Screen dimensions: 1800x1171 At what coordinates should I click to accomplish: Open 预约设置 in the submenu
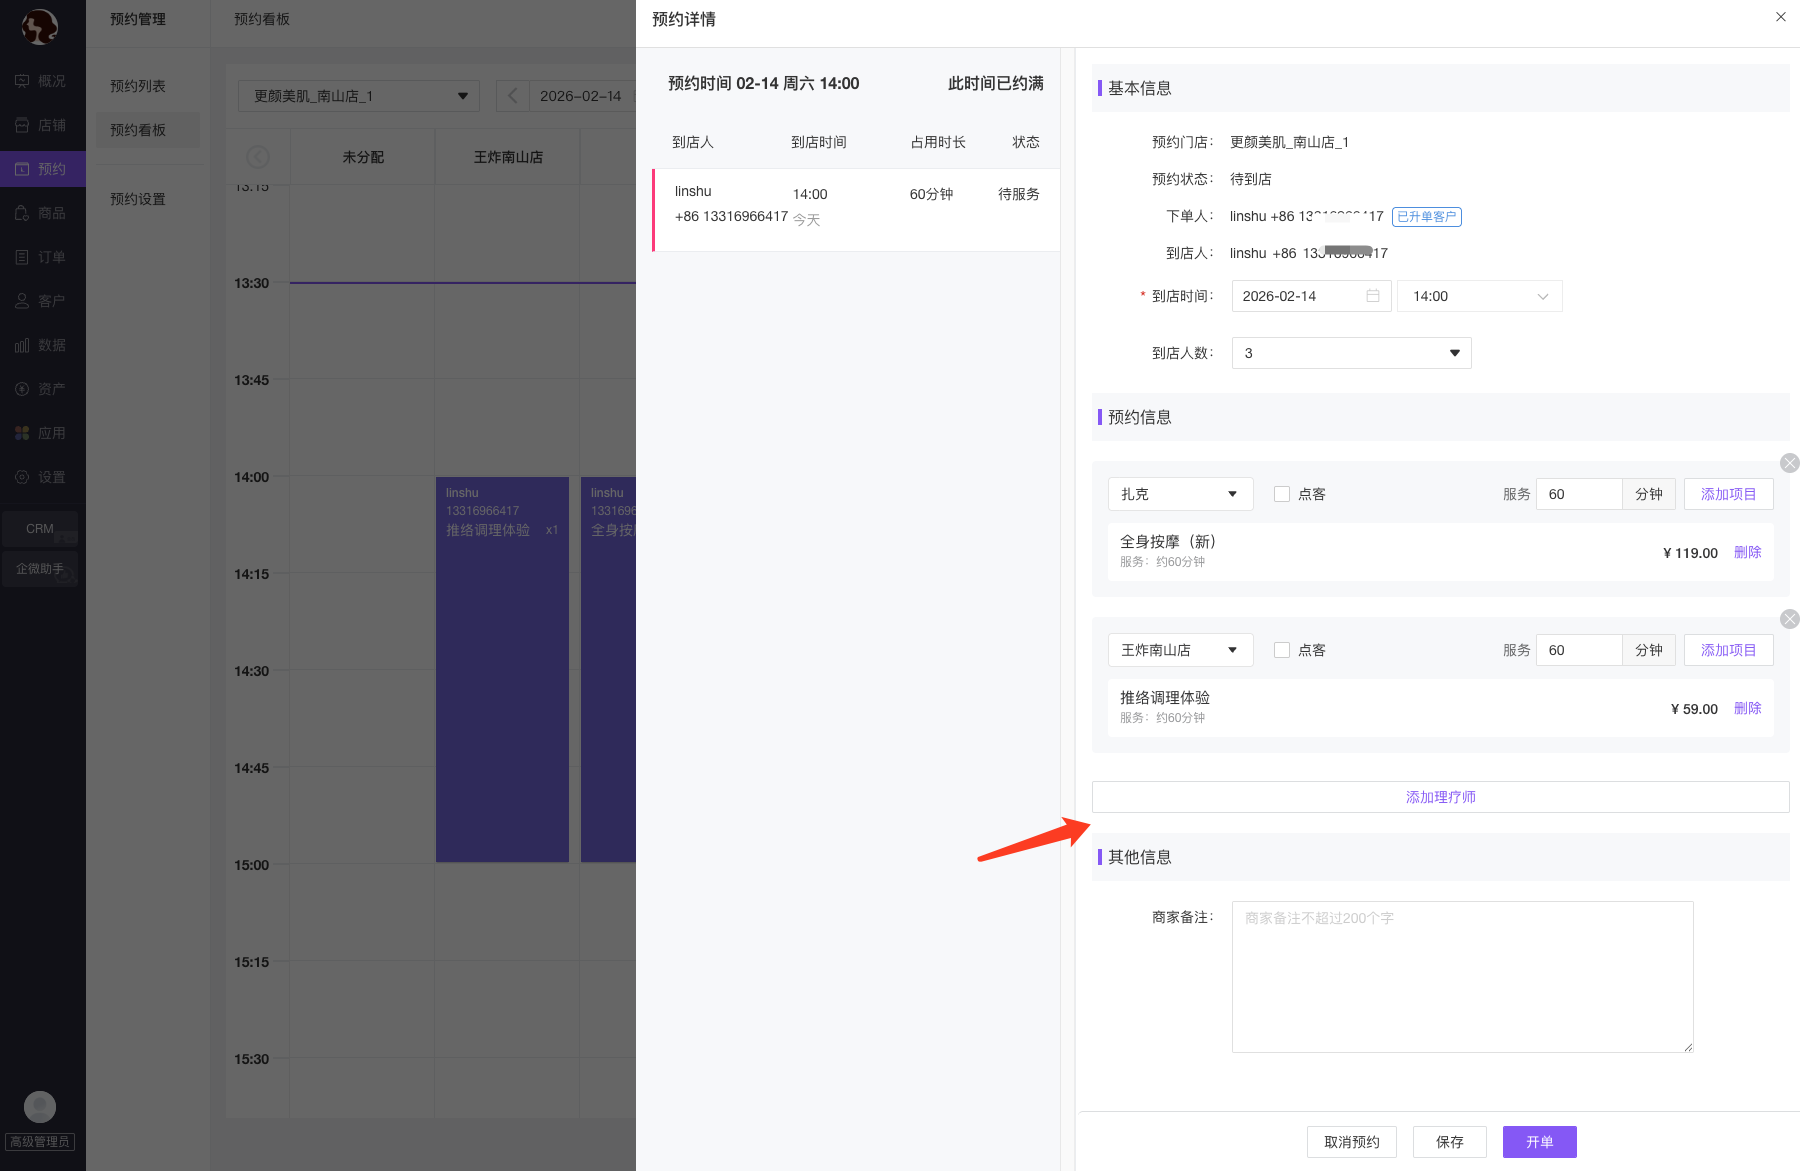point(138,199)
